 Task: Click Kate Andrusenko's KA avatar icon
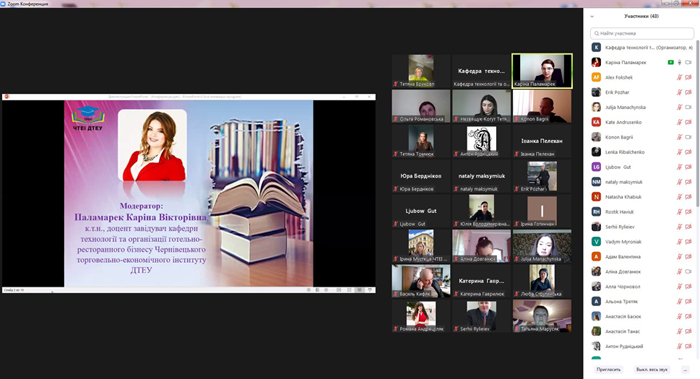point(596,122)
